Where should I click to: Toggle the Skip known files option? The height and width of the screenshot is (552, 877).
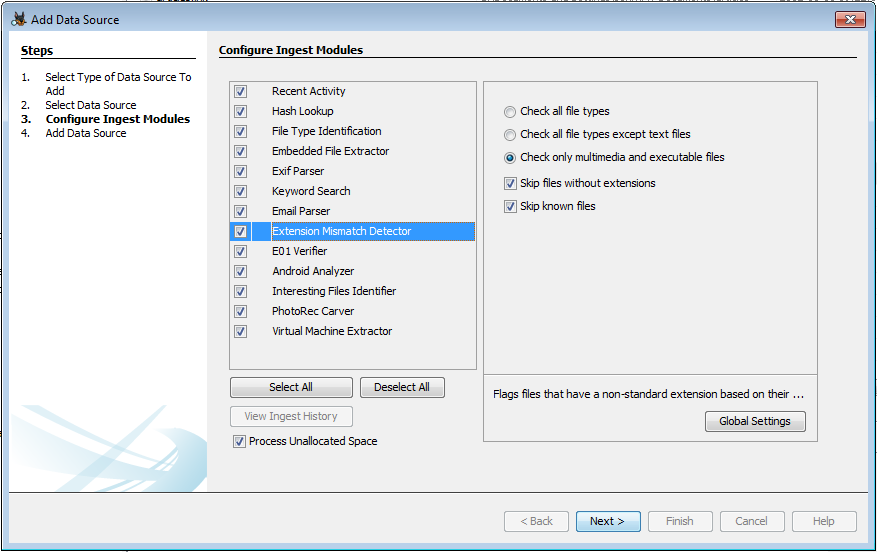click(x=511, y=207)
